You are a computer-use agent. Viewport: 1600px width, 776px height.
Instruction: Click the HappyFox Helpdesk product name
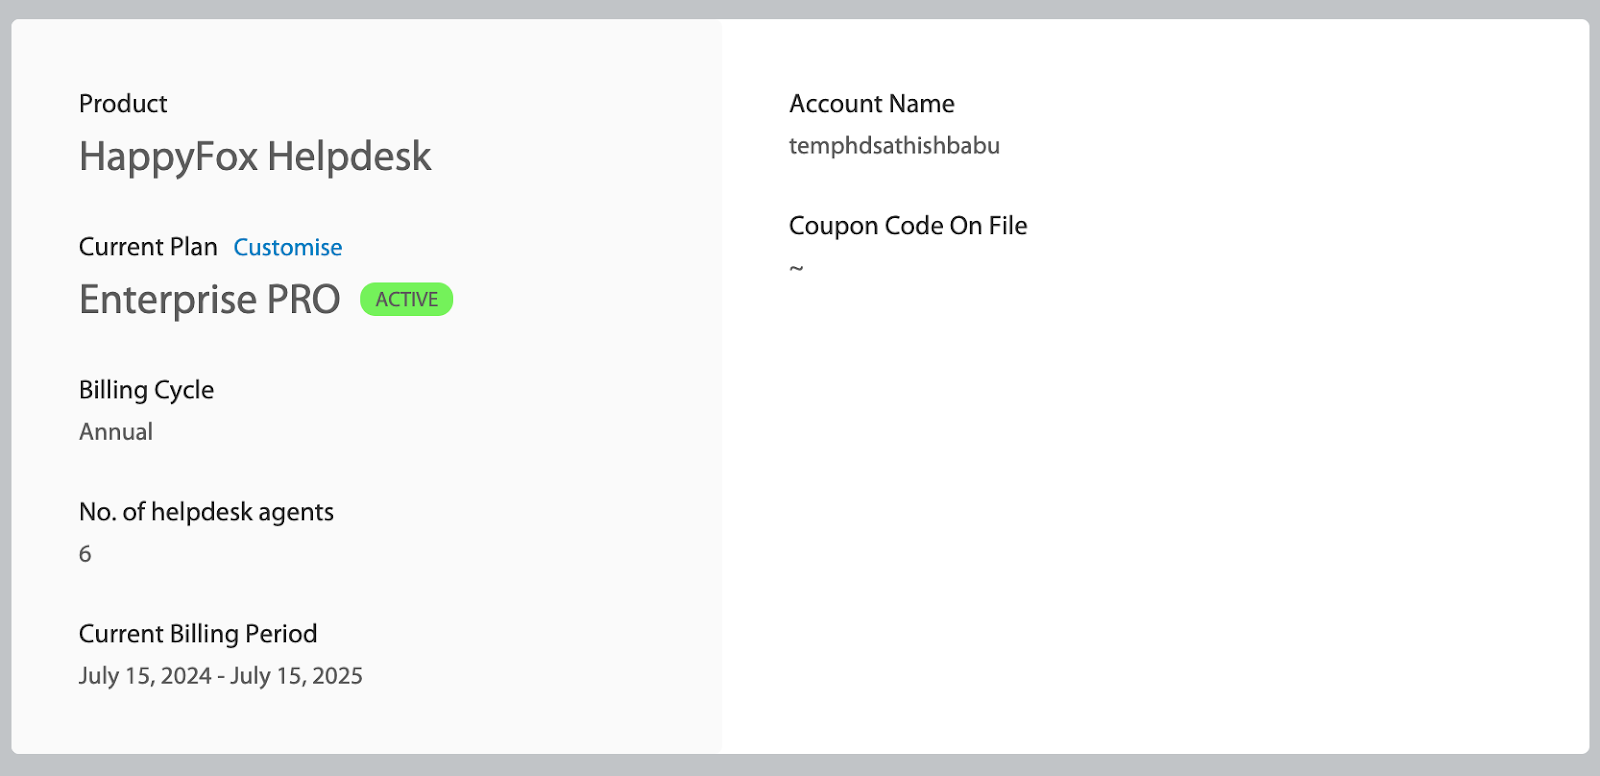255,157
